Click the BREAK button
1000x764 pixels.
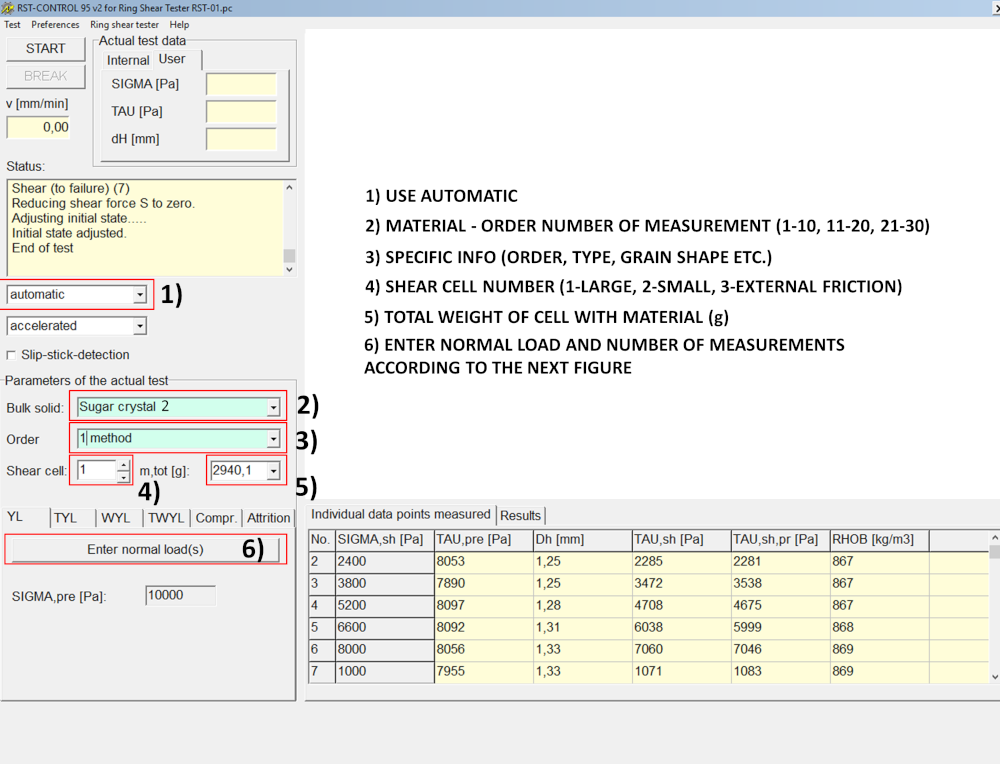click(x=45, y=76)
